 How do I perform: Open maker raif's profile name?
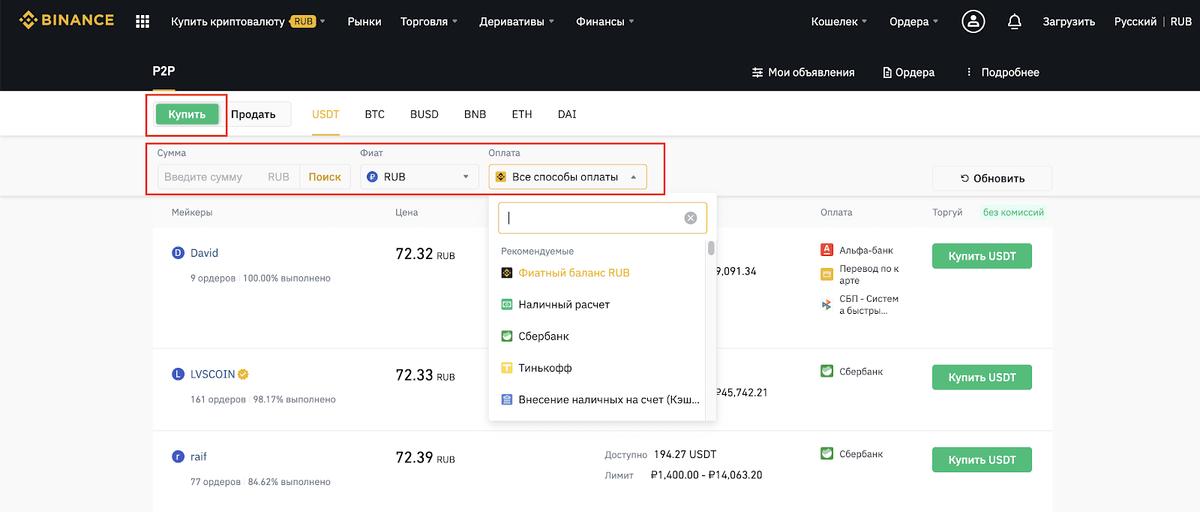point(198,457)
